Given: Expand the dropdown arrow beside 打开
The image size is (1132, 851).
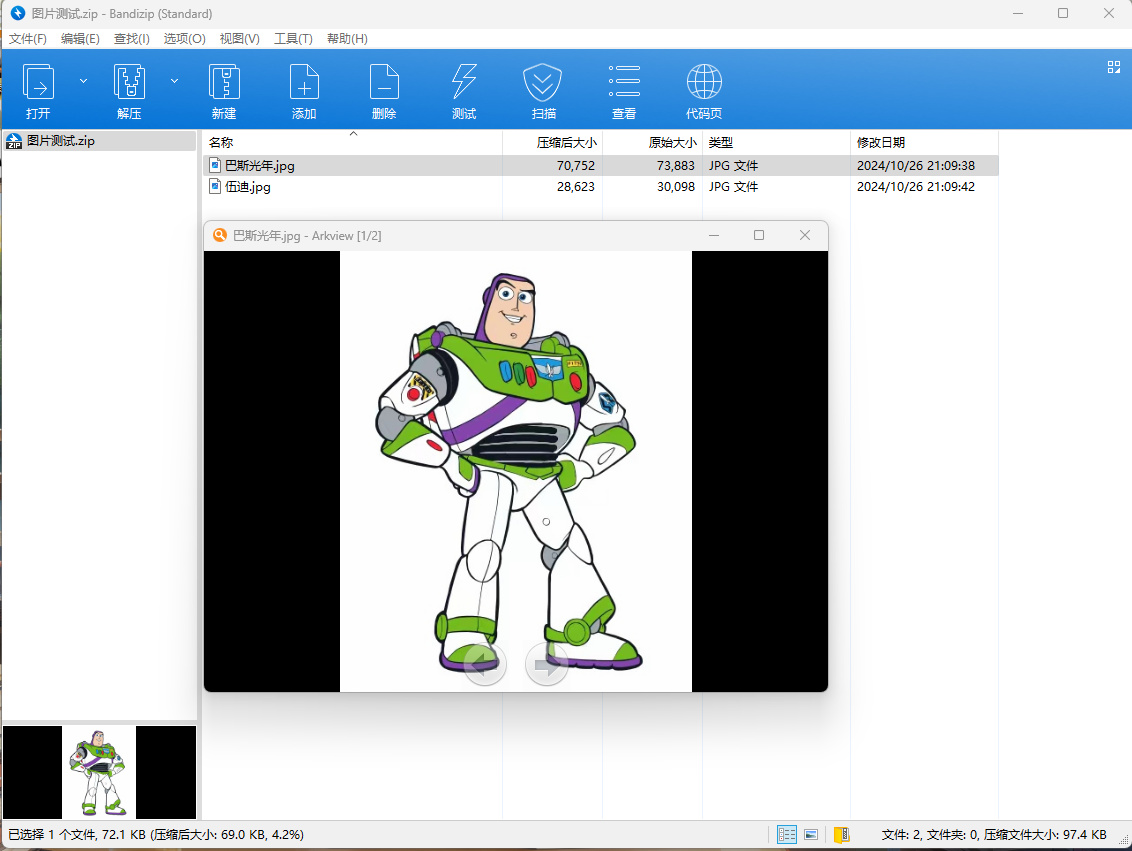Looking at the screenshot, I should (83, 81).
